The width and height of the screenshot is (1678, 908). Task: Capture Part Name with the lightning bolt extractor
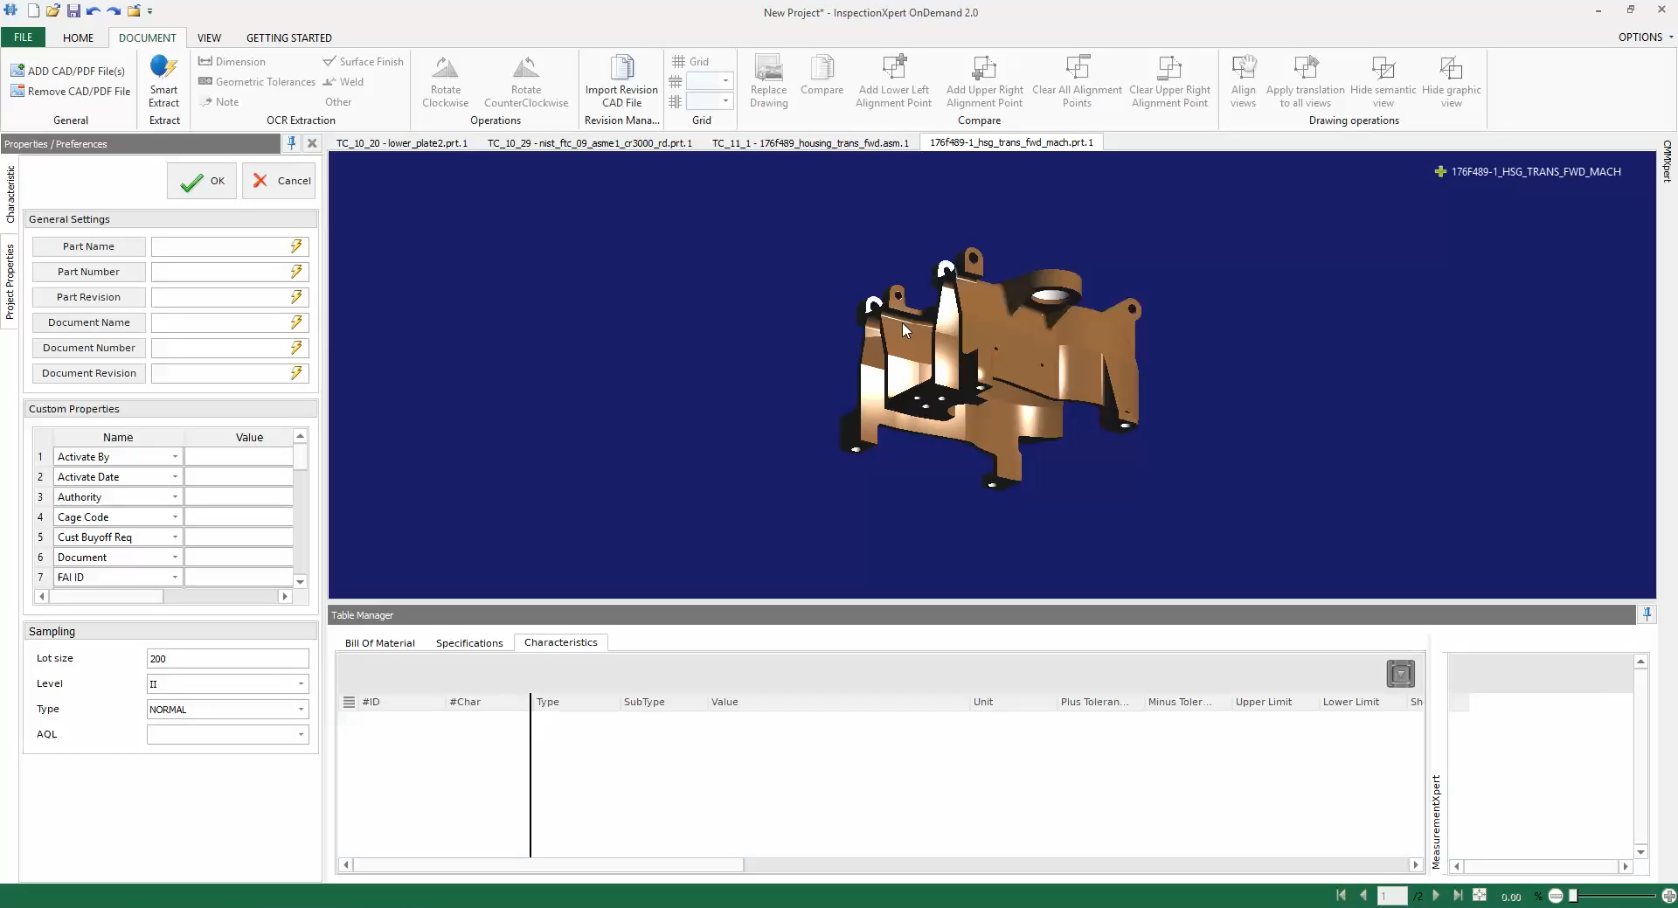click(295, 246)
